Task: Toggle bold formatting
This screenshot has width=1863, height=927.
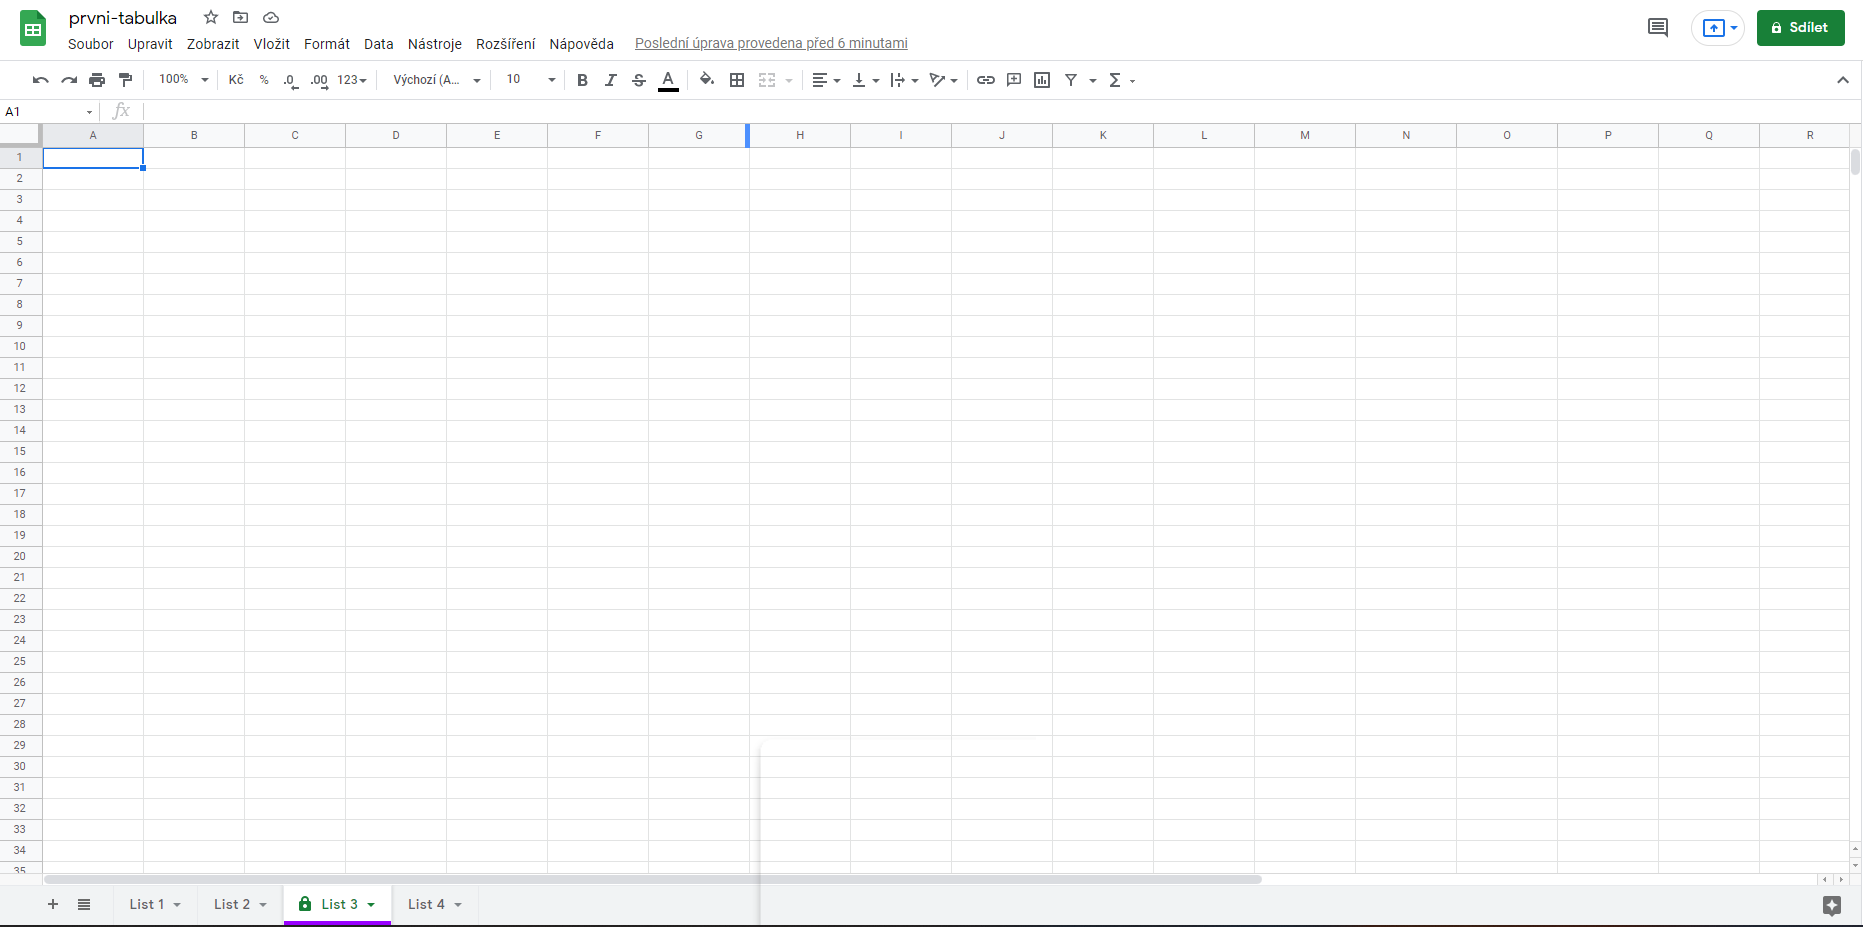Action: [583, 80]
